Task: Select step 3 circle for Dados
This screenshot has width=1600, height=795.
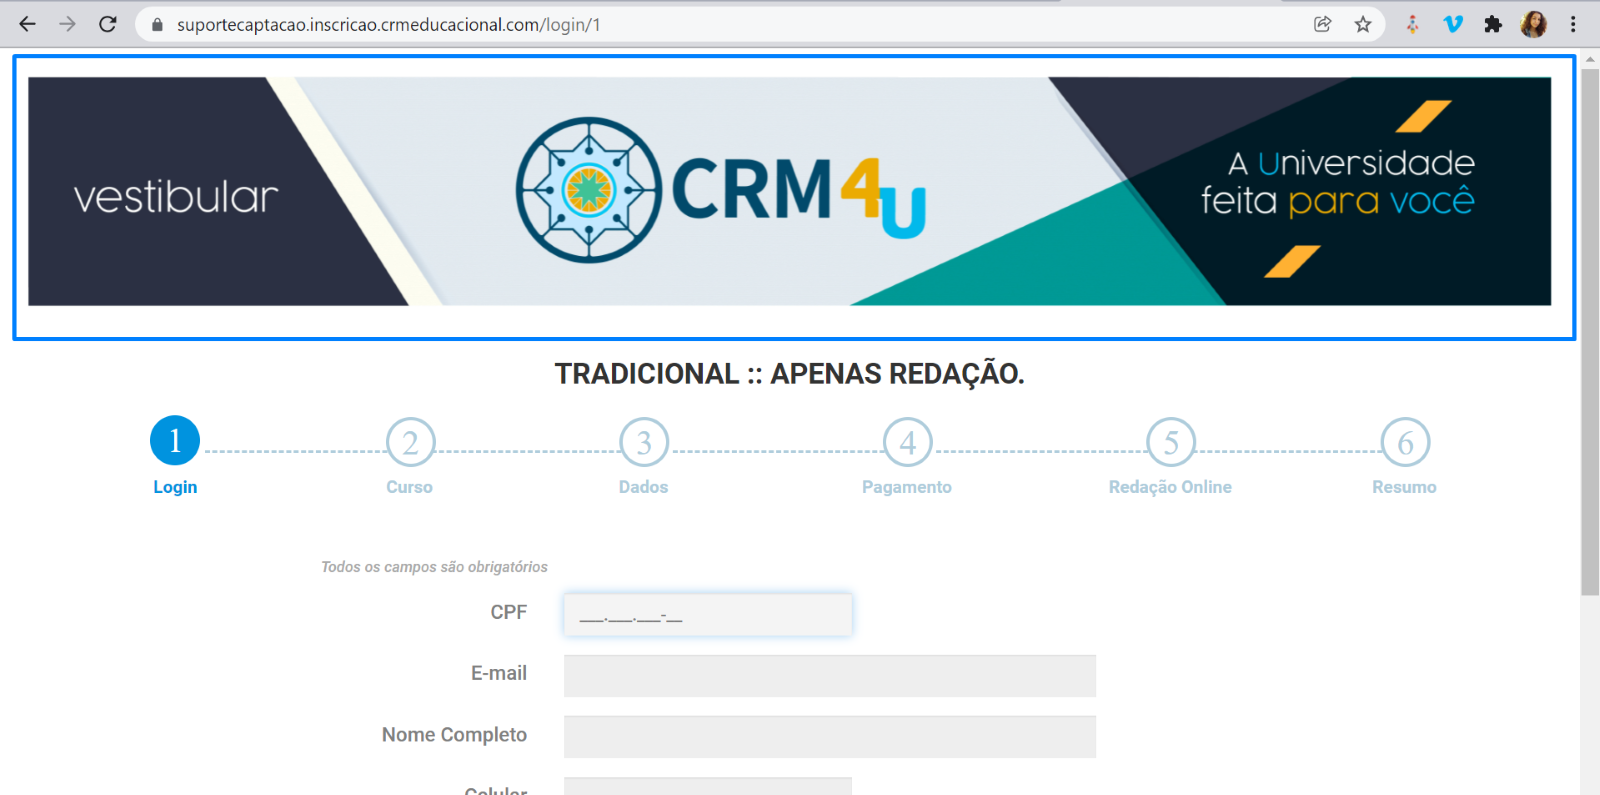Action: pos(644,442)
